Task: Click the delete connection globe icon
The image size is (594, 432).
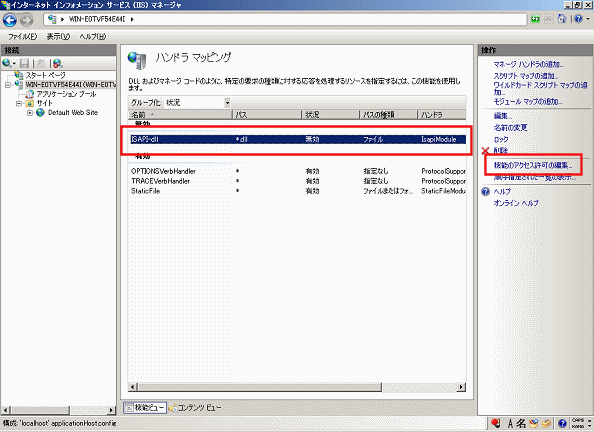Action: click(x=57, y=63)
